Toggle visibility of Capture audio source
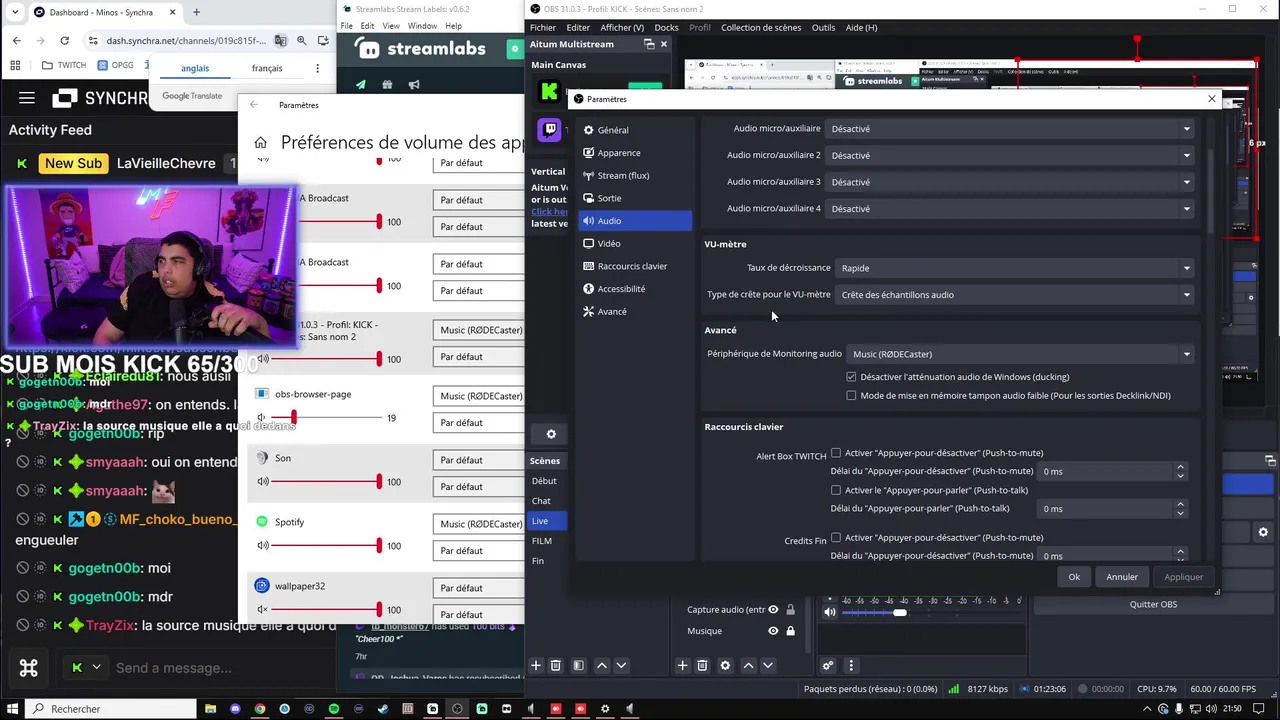1280x720 pixels. click(773, 609)
